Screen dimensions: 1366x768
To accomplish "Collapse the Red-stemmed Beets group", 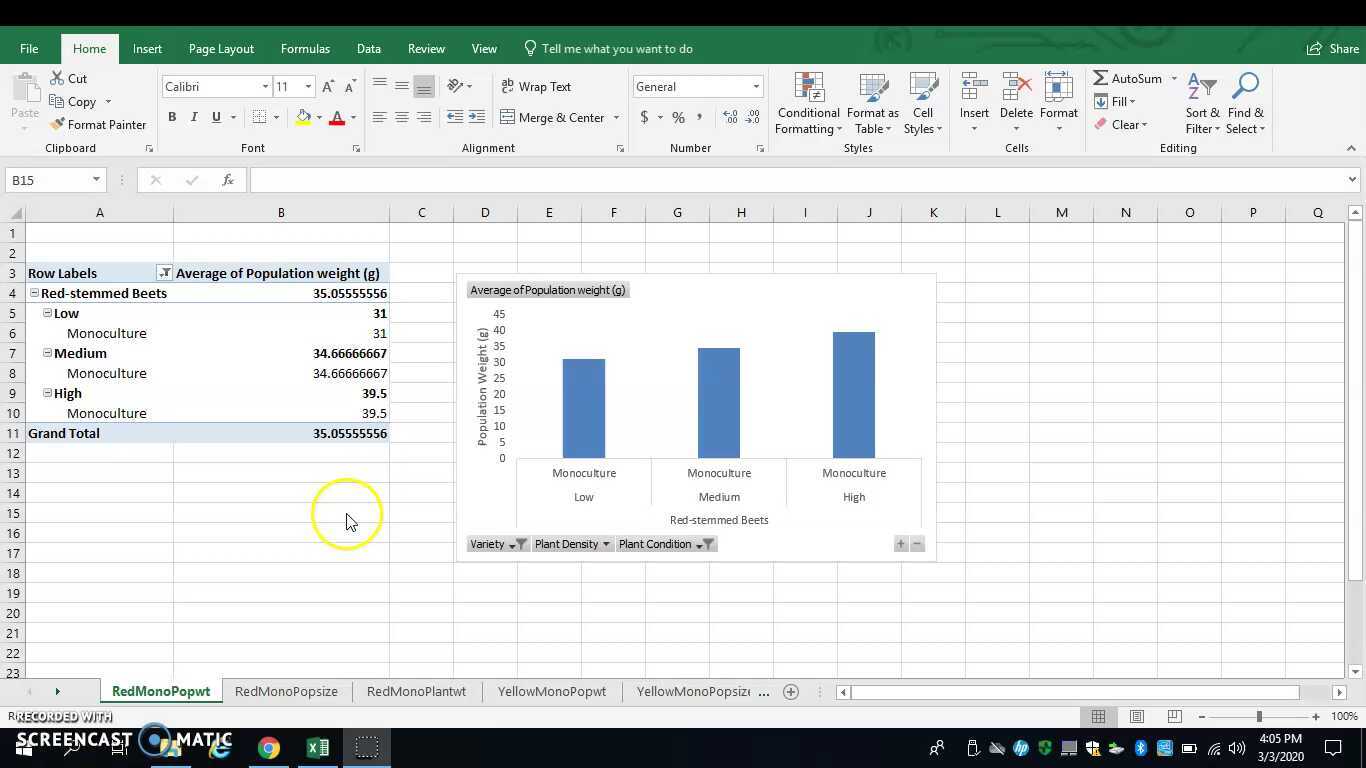I will pos(33,293).
